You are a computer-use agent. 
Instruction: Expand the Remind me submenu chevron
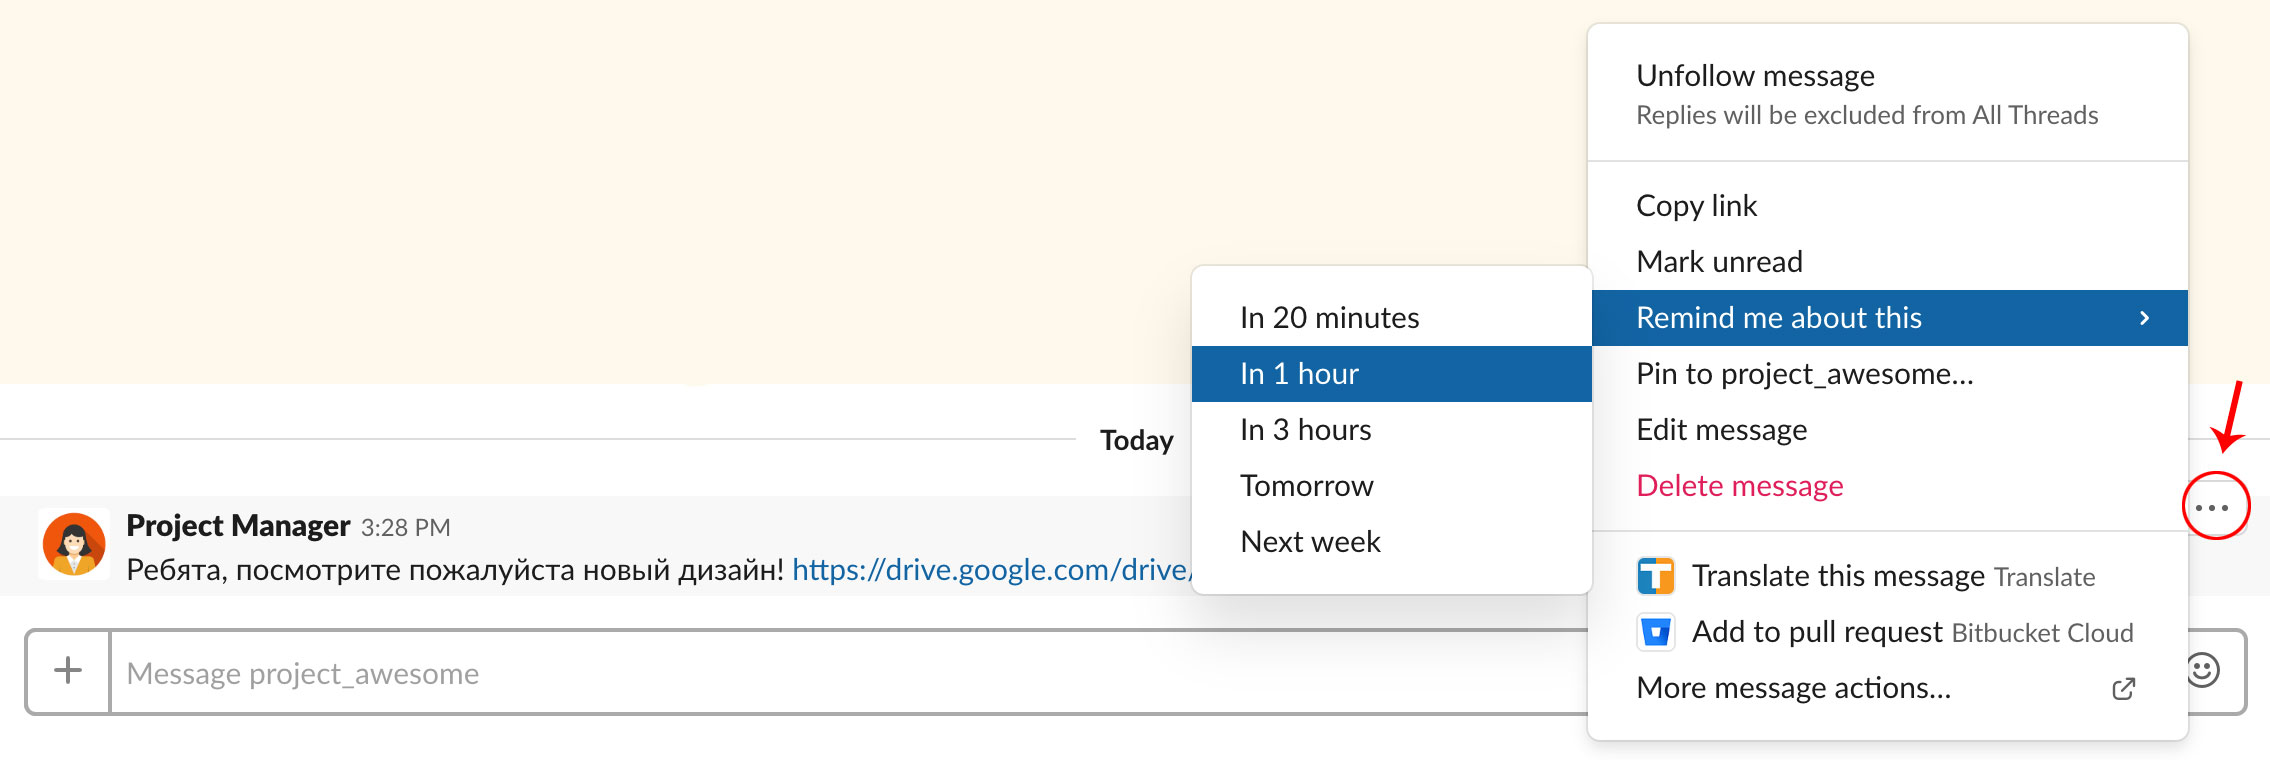coord(2144,318)
